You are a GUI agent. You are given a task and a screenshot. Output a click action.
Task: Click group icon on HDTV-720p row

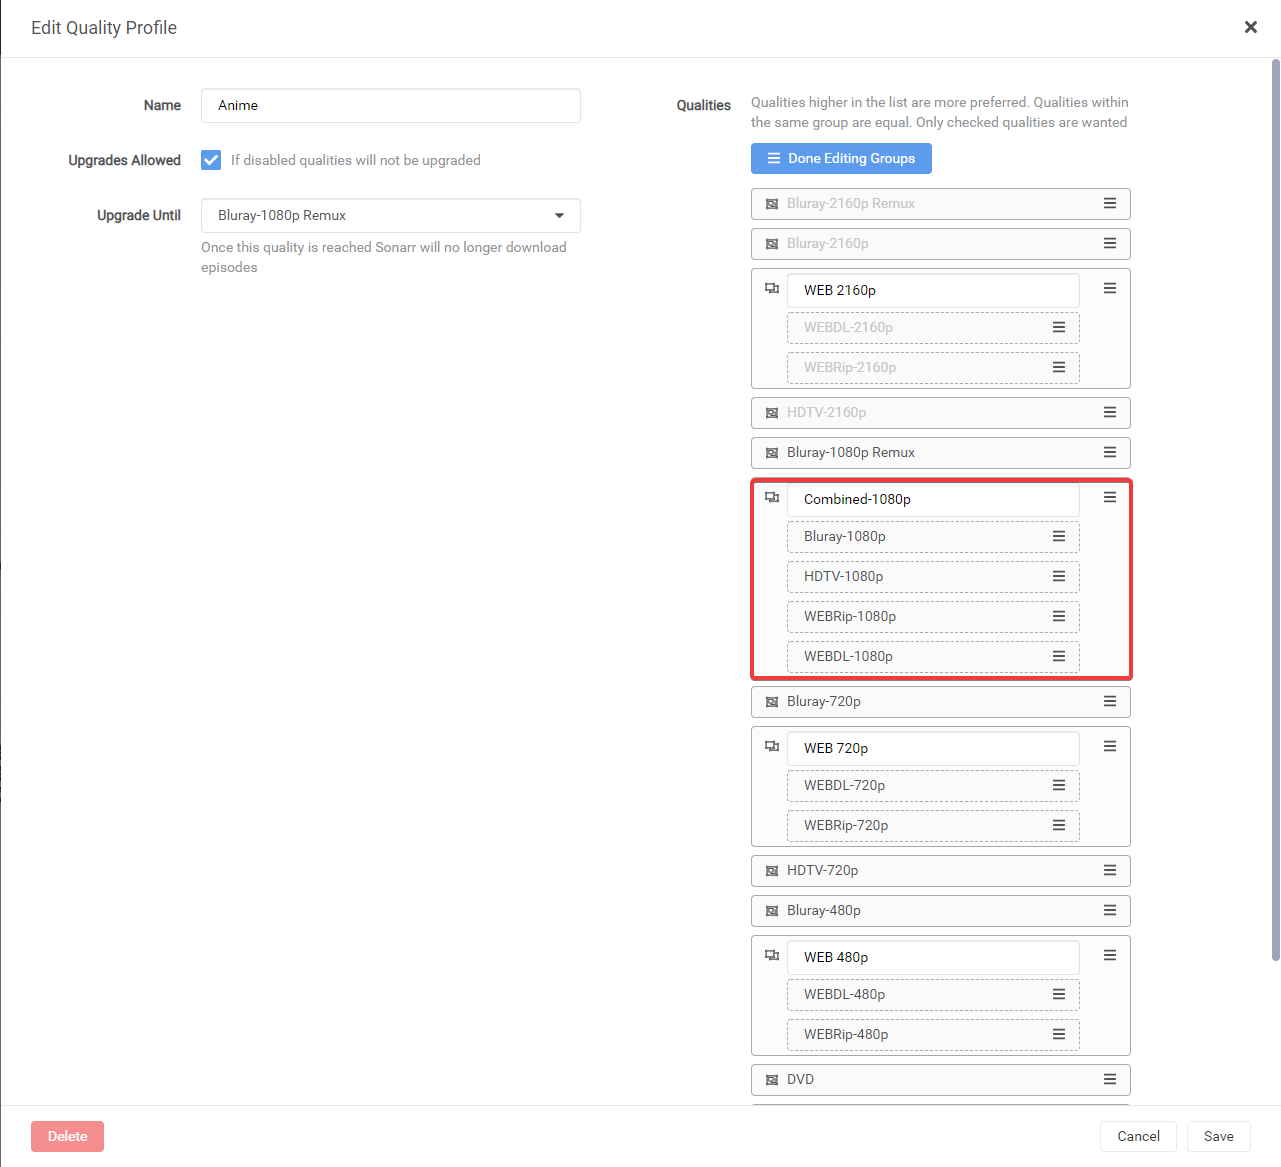point(772,871)
